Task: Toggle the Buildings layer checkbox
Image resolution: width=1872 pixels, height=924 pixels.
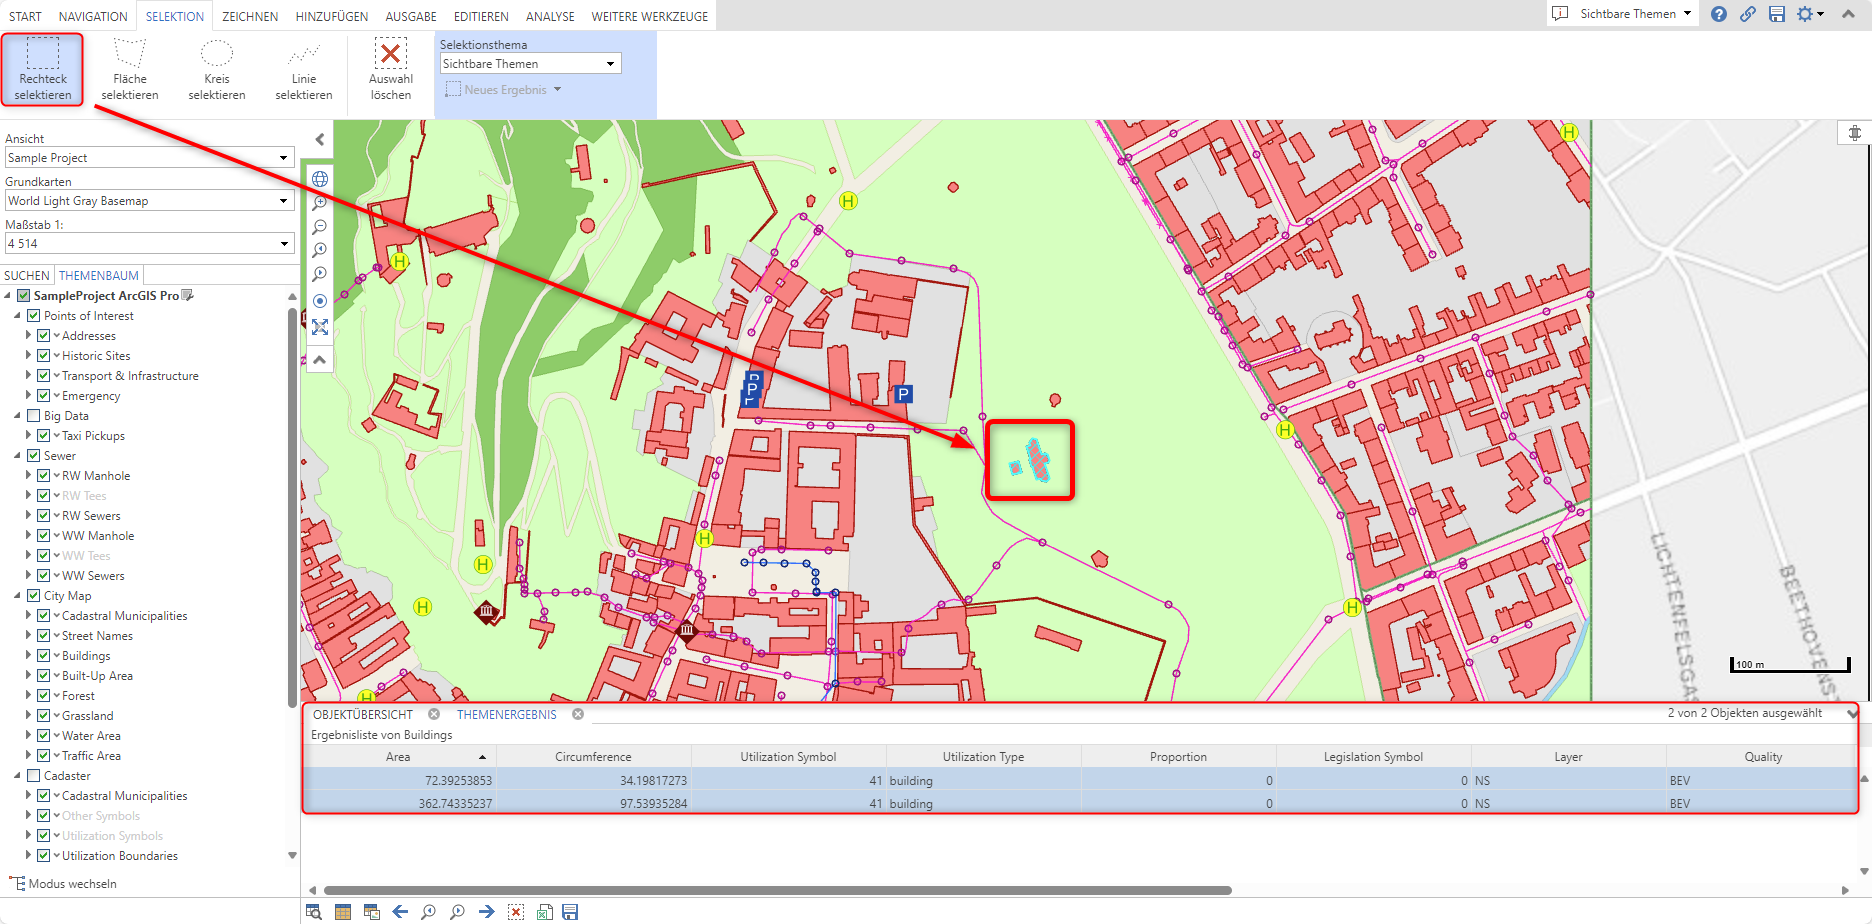Action: (x=44, y=656)
